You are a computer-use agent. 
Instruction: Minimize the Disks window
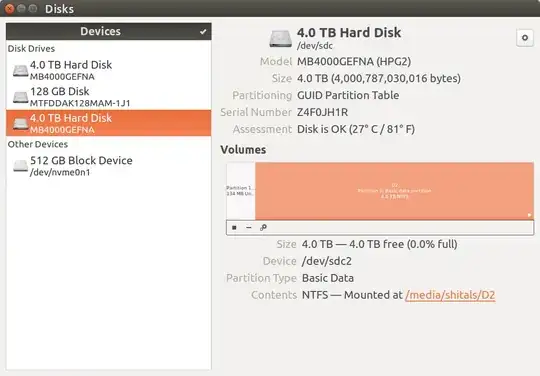pos(21,9)
